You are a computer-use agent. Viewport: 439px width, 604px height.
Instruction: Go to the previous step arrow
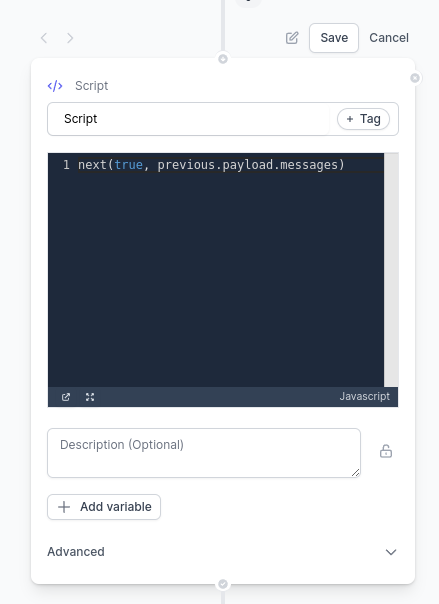(44, 38)
